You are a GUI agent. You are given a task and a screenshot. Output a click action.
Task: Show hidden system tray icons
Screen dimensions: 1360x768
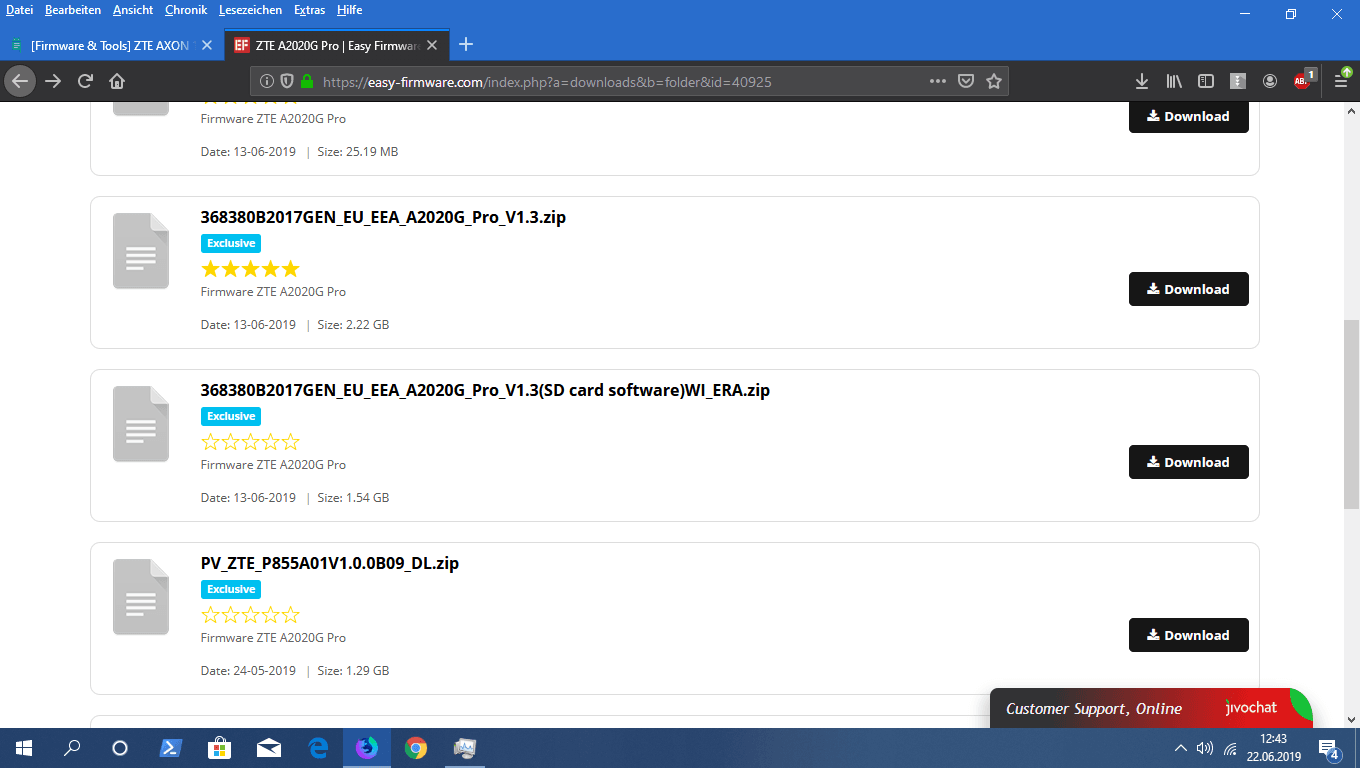(x=1181, y=748)
